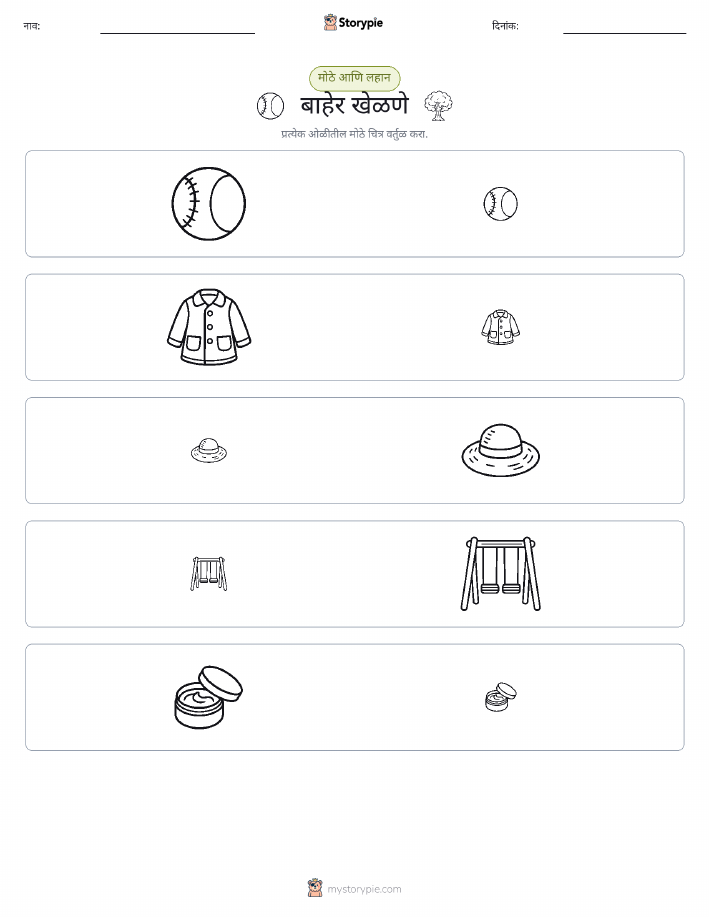This screenshot has width=709, height=917.
Task: Select the large open cream jar
Action: click(209, 697)
